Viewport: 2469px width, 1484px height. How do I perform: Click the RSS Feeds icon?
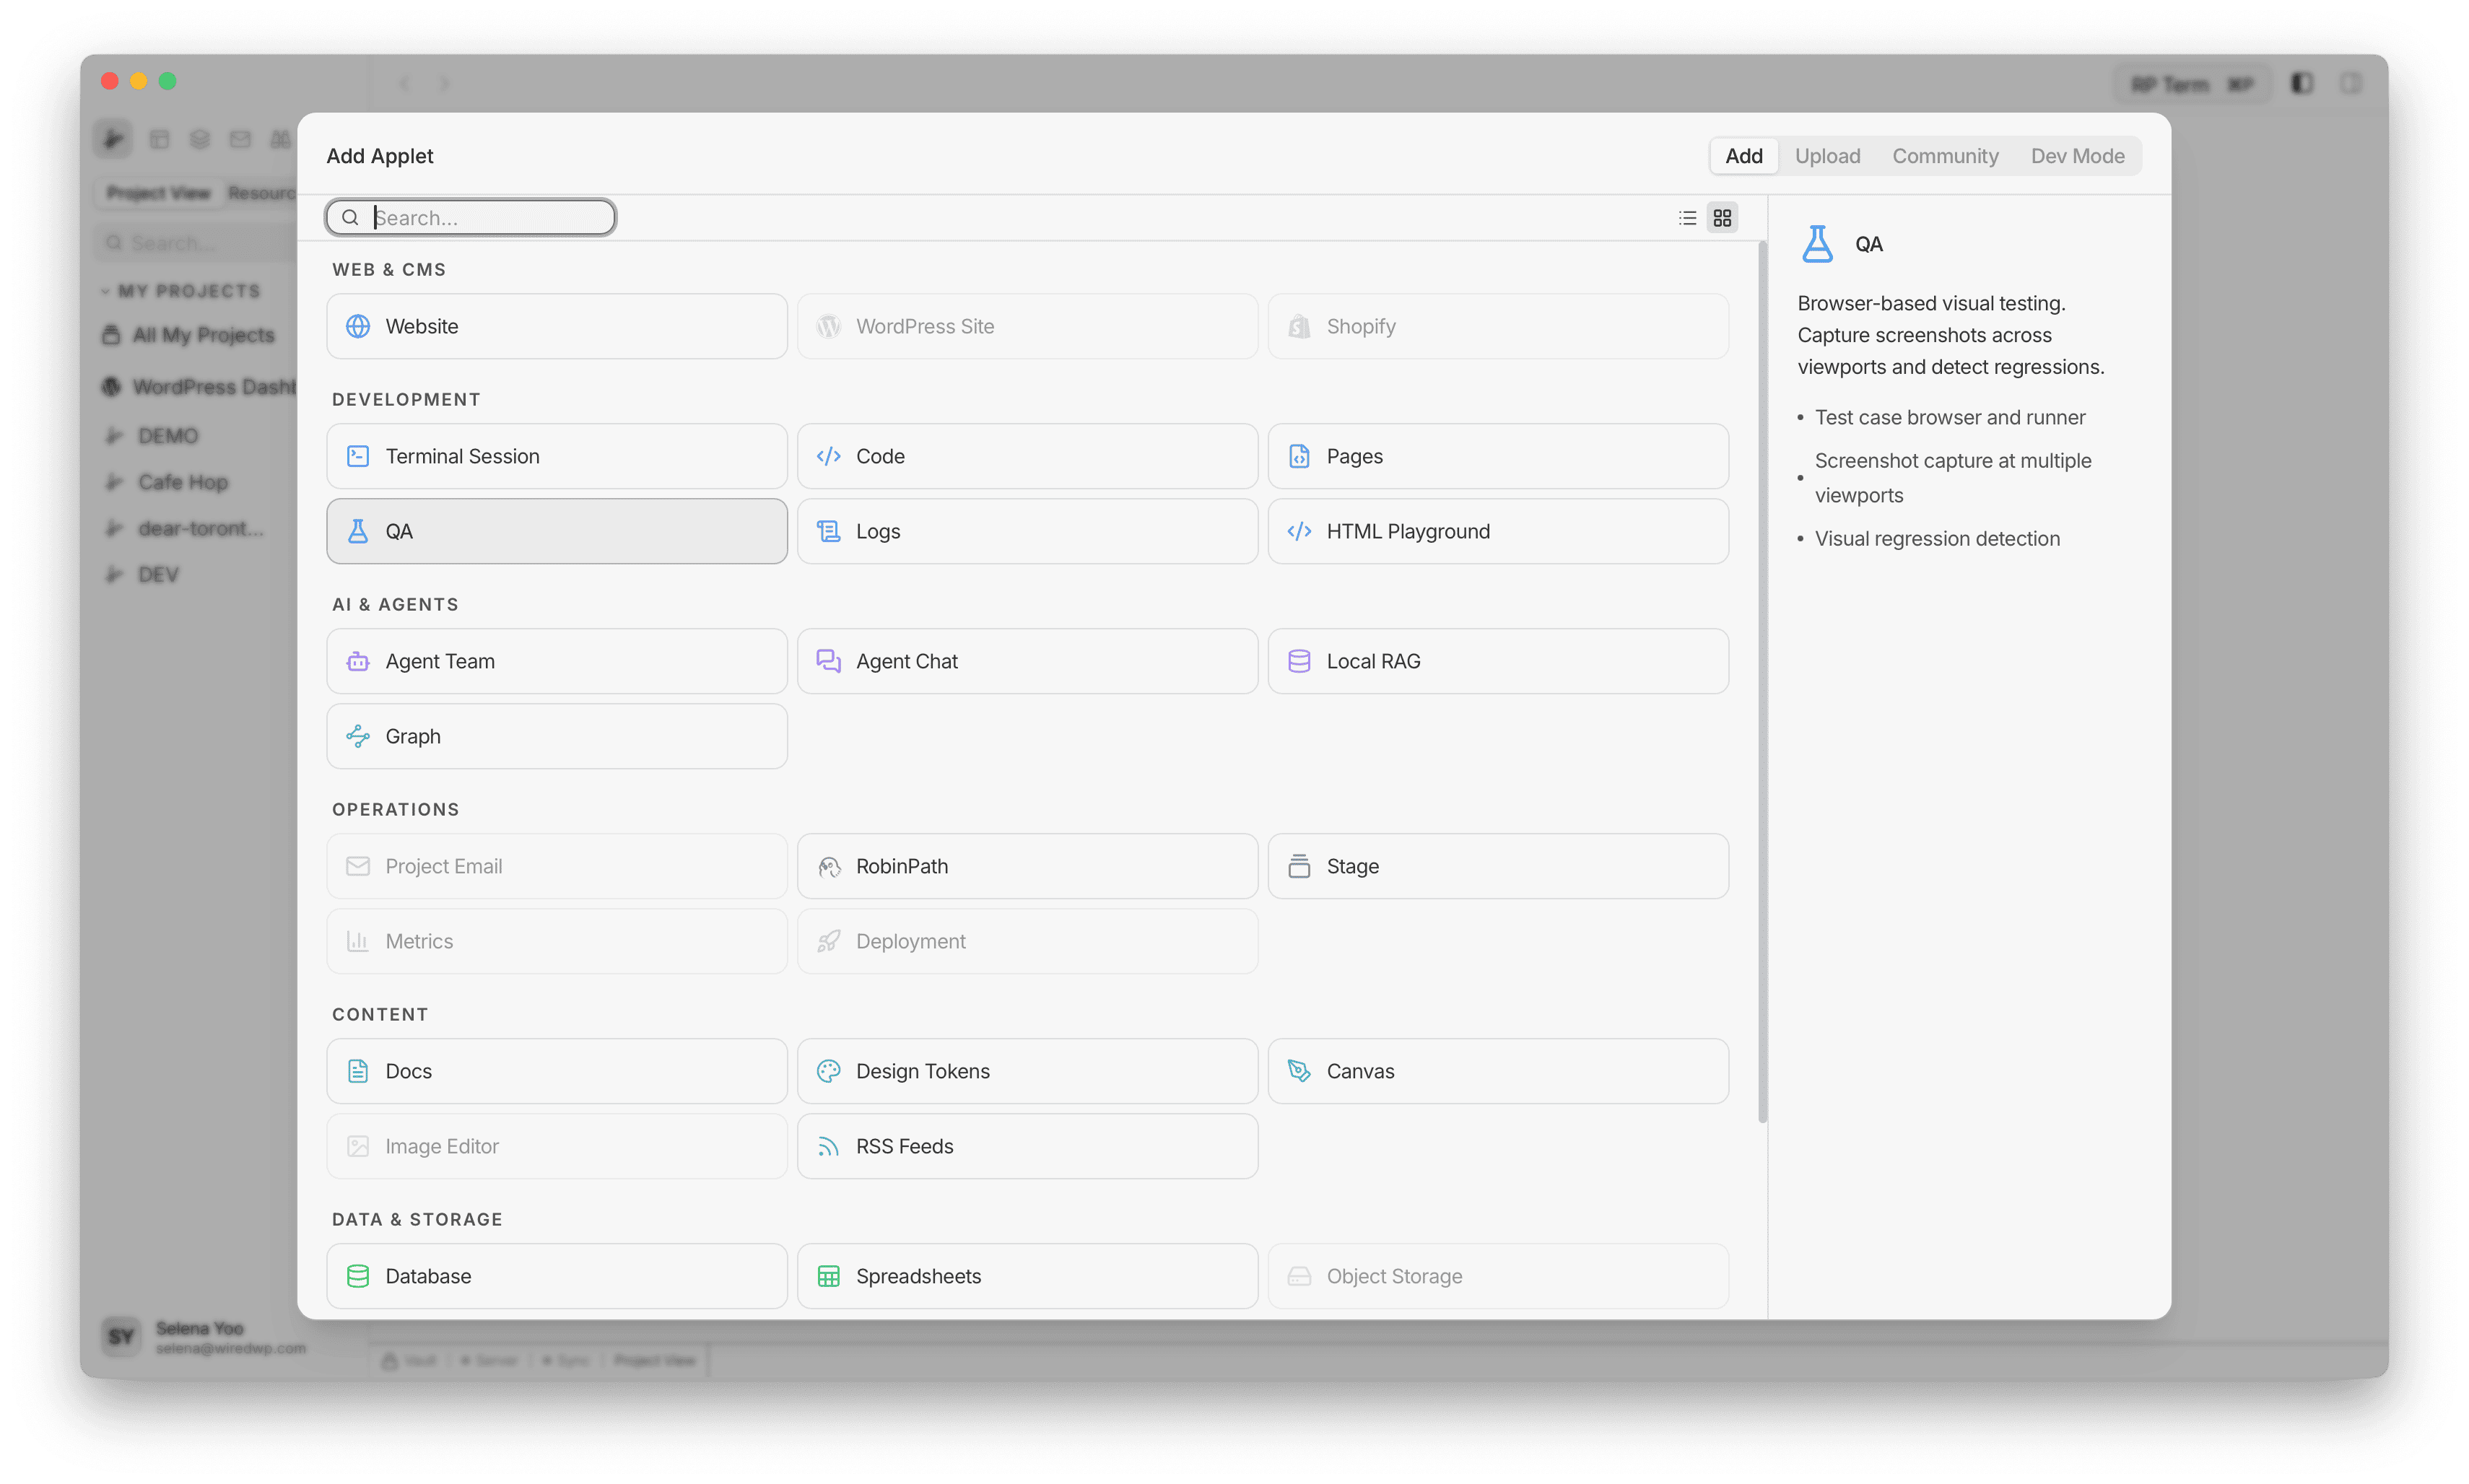point(828,1146)
